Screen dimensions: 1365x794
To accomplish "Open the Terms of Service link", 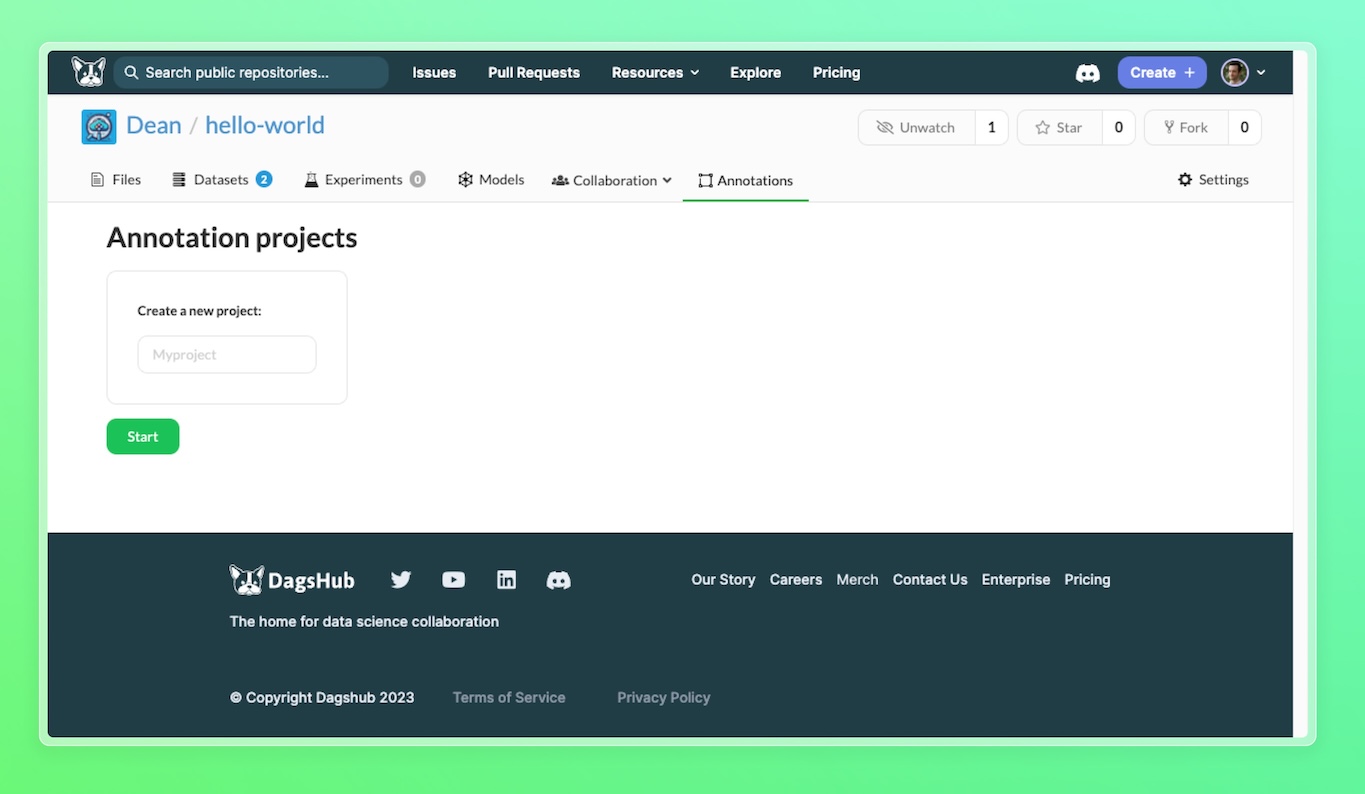I will coord(509,698).
